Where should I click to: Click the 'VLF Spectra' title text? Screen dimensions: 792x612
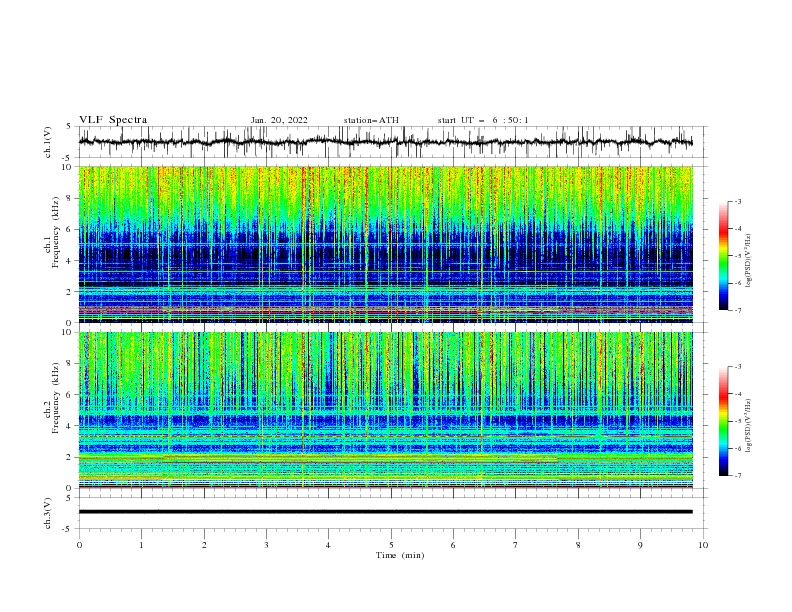click(x=113, y=120)
